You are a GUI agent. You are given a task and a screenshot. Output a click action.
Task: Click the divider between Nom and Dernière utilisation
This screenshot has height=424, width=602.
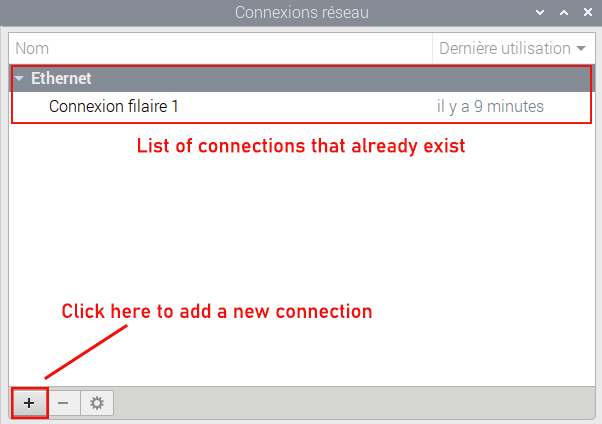click(433, 48)
